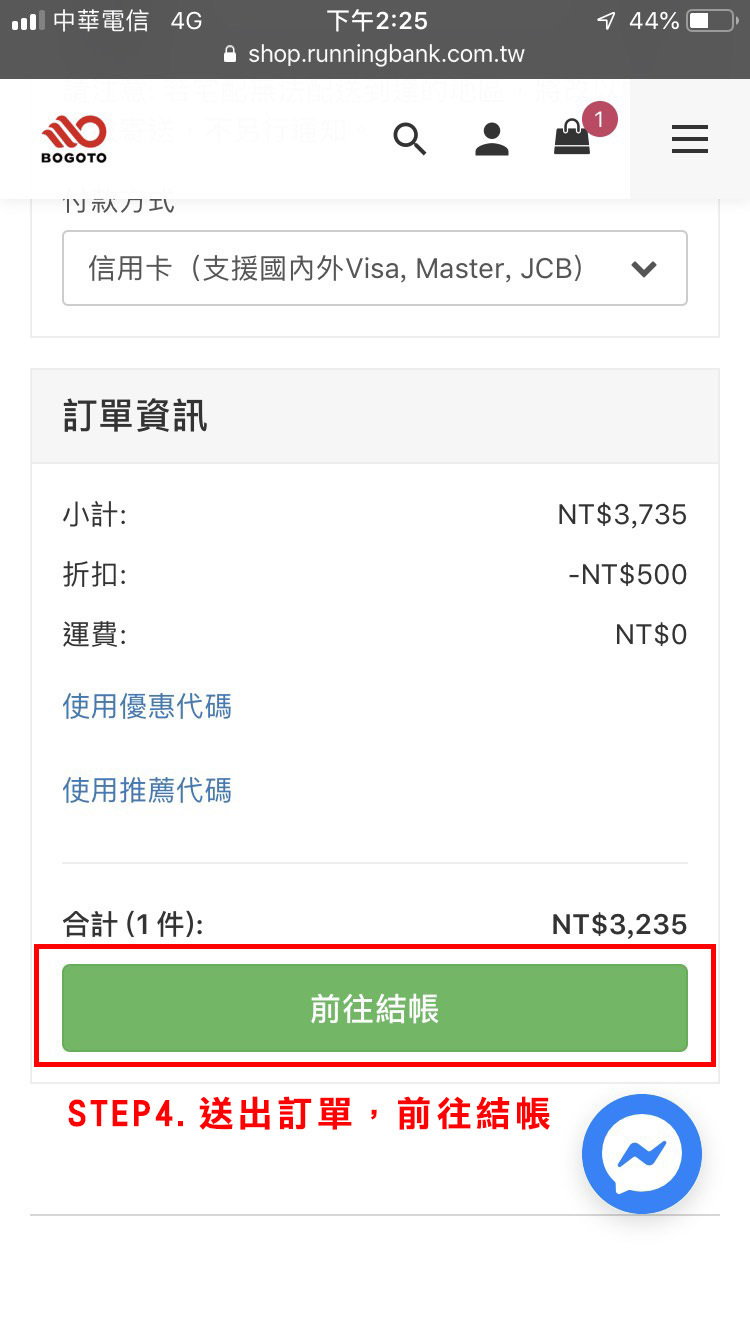Open the search magnifier icon
The height and width of the screenshot is (1334, 750).
click(x=409, y=139)
